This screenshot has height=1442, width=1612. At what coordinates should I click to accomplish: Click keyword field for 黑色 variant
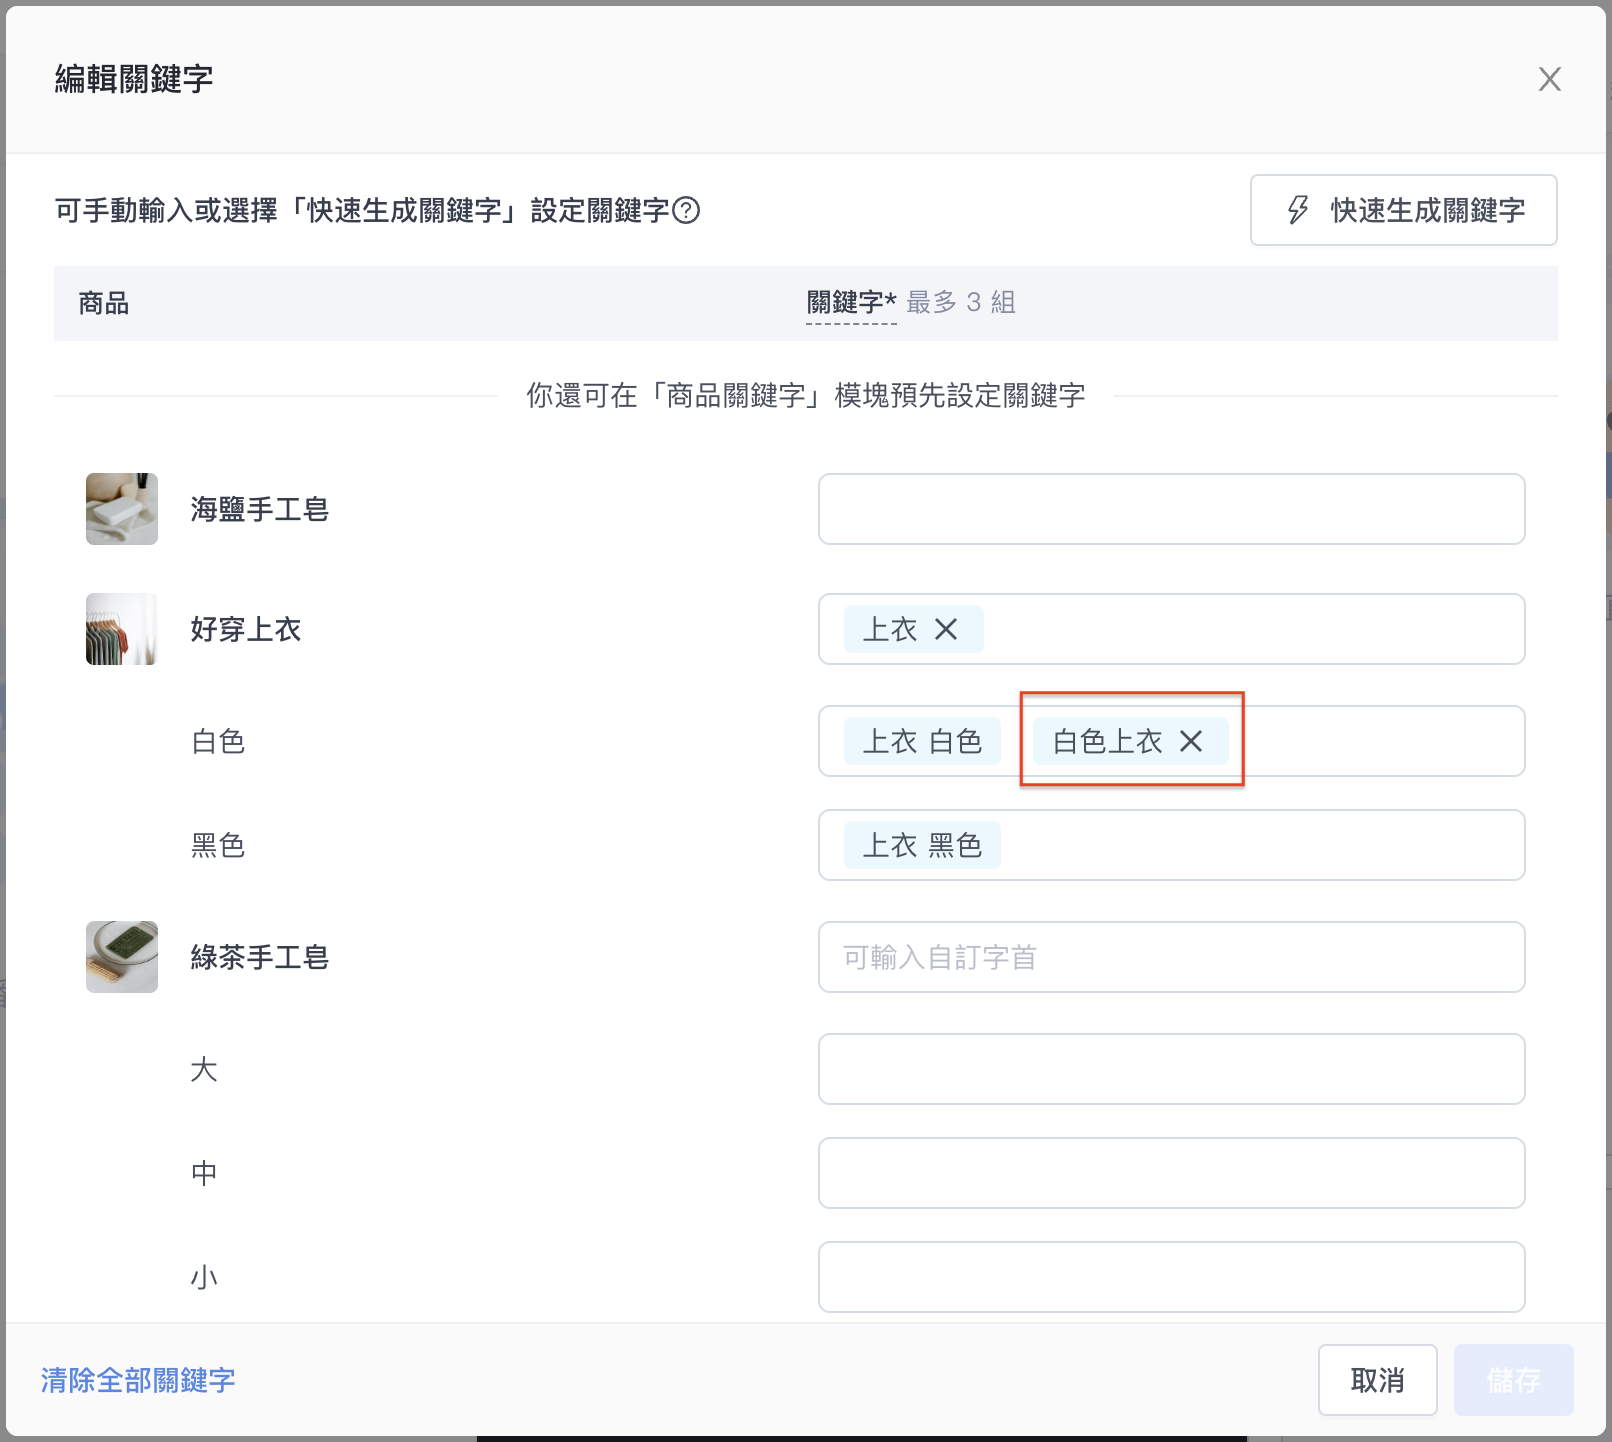point(1171,845)
